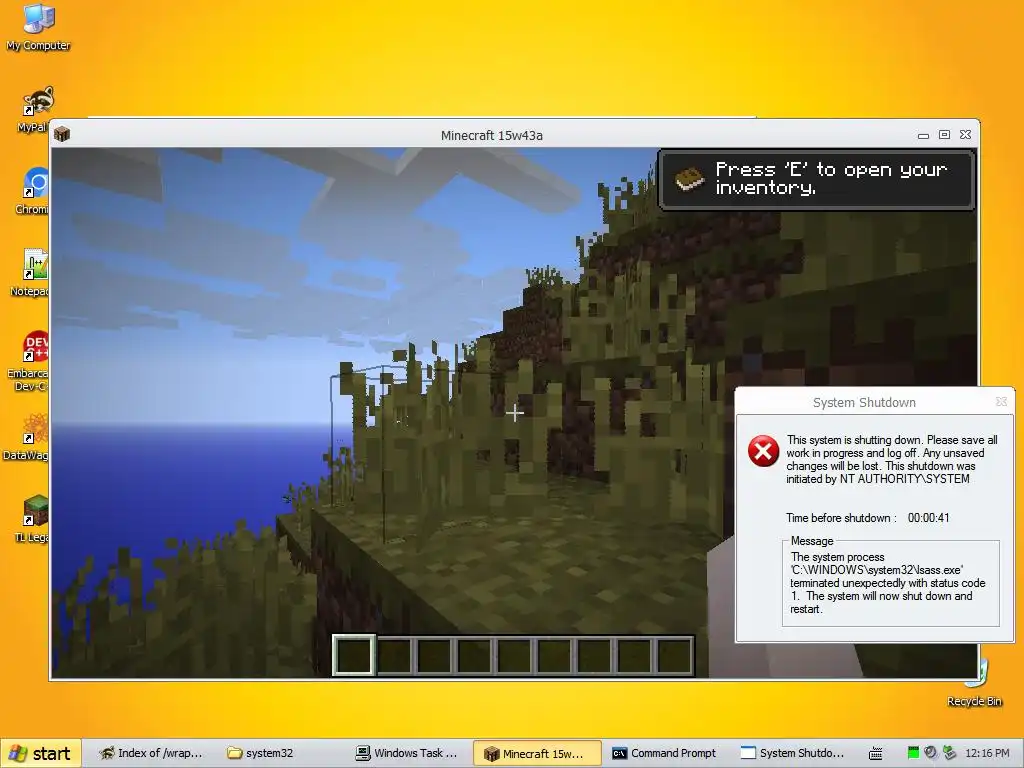
Task: Click the "Time before shutdown :" label
Action: 841,518
